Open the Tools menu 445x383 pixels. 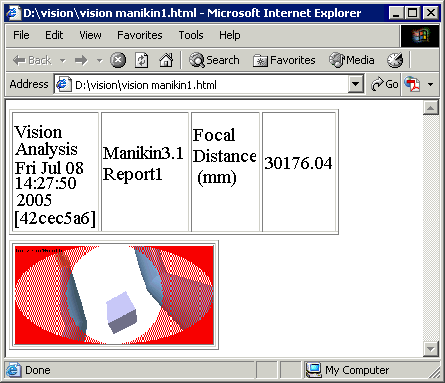click(x=191, y=35)
